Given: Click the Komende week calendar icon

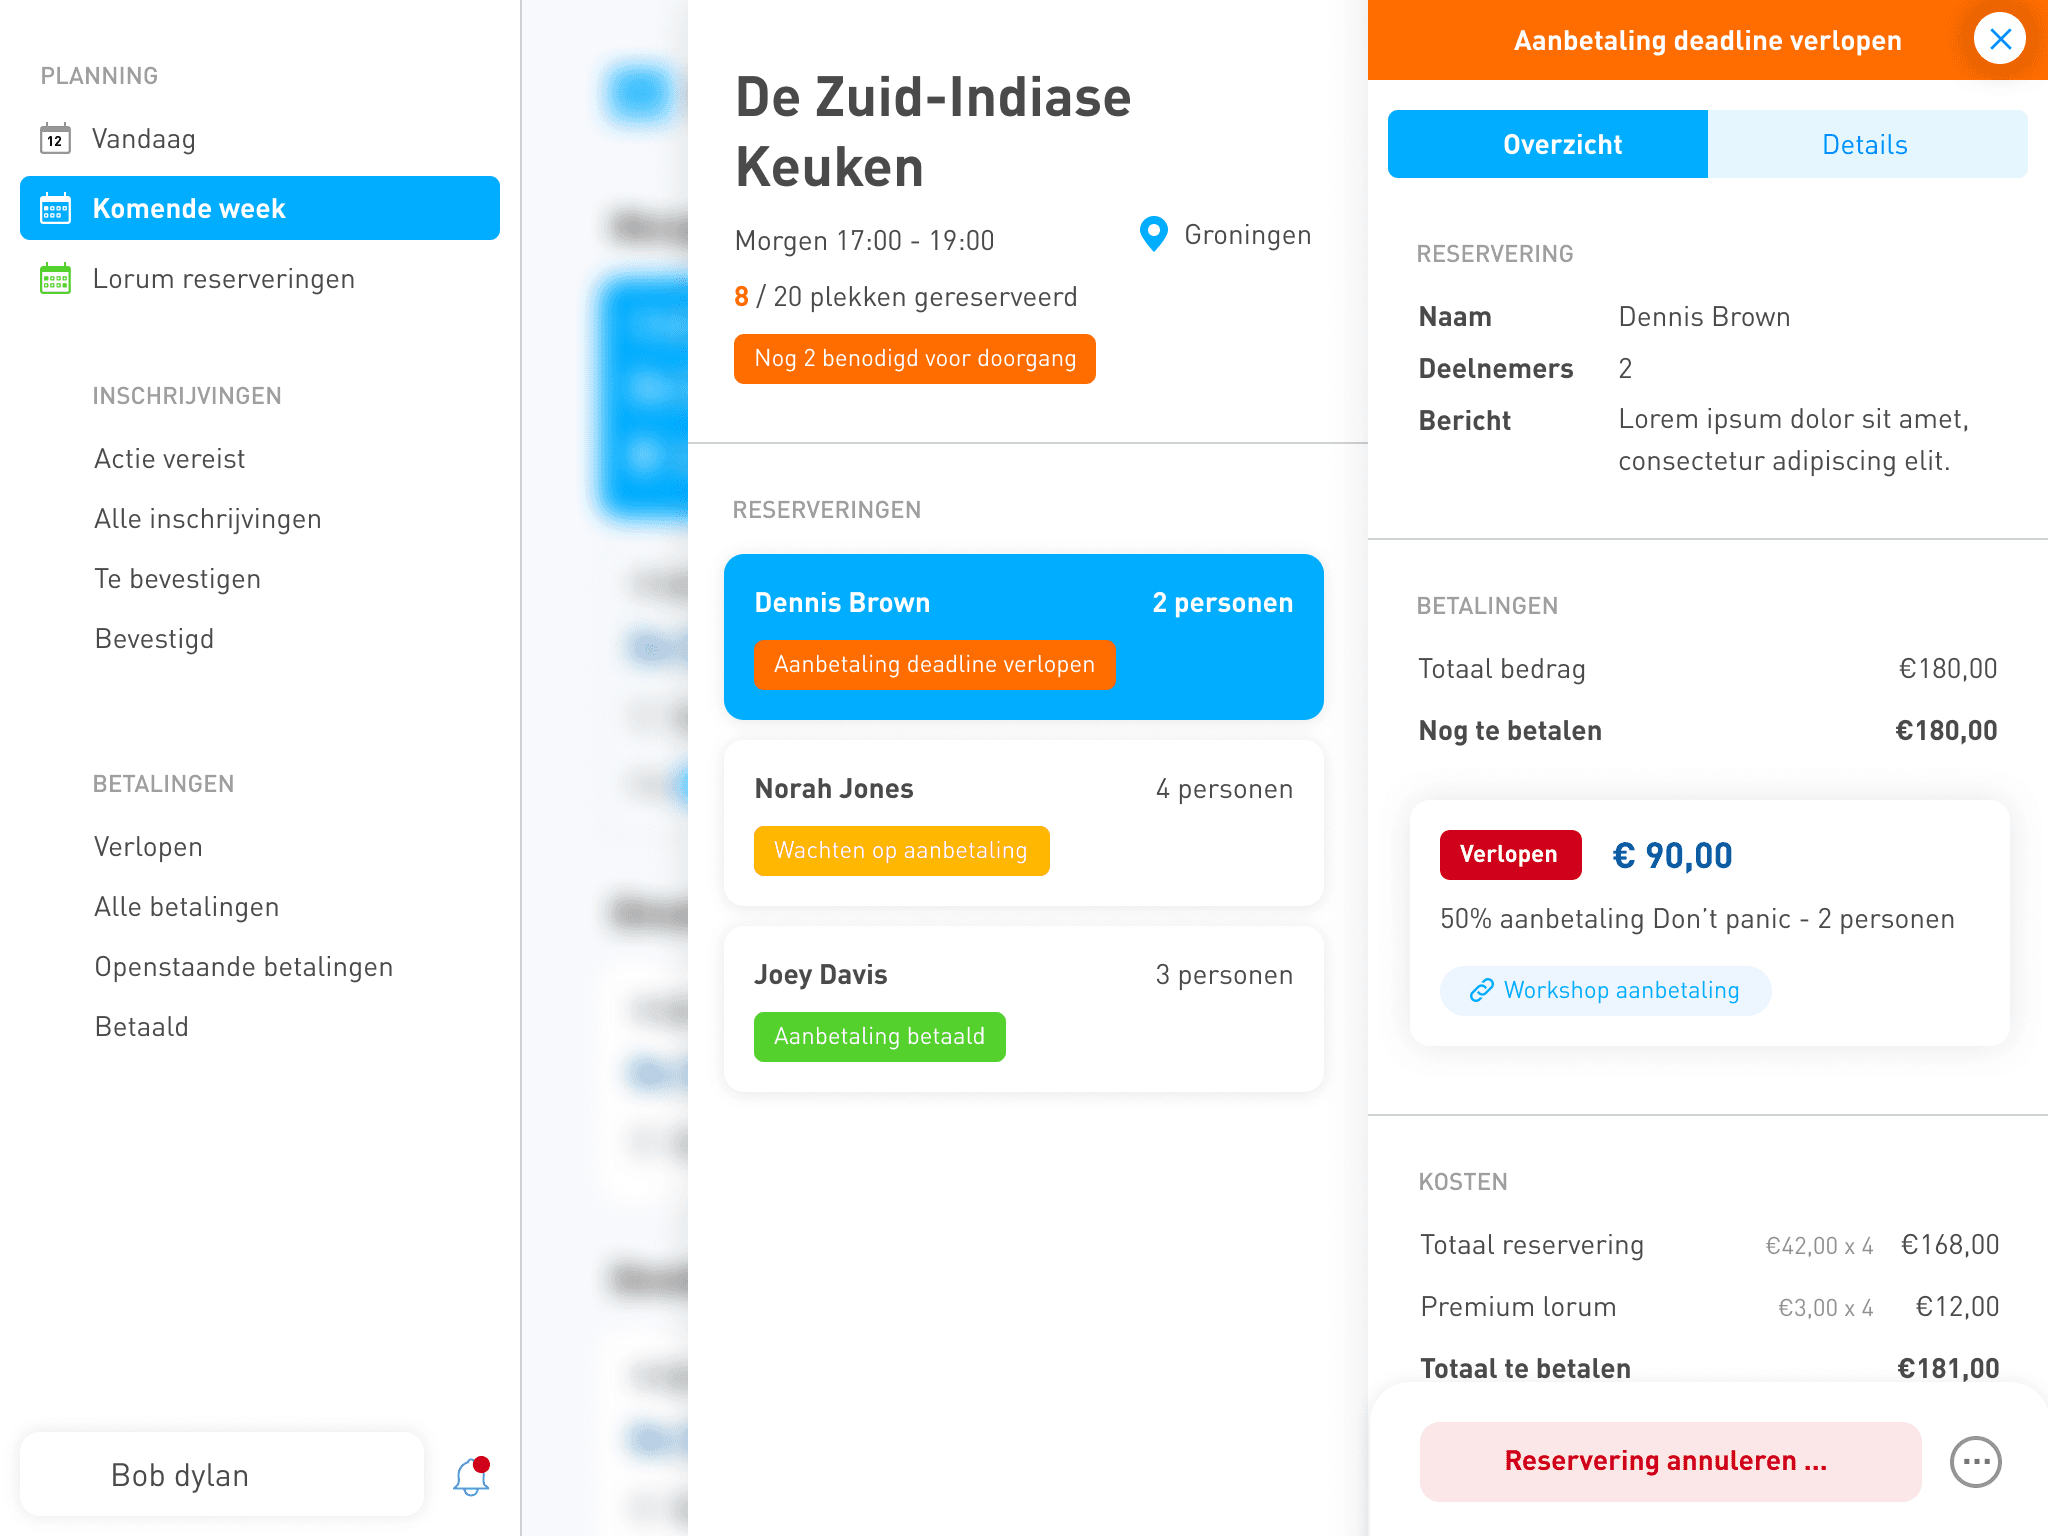Looking at the screenshot, I should (55, 209).
